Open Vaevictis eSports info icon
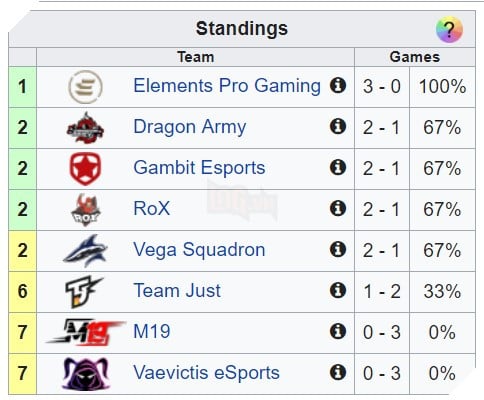Image resolution: width=484 pixels, height=400 pixels. [x=338, y=372]
